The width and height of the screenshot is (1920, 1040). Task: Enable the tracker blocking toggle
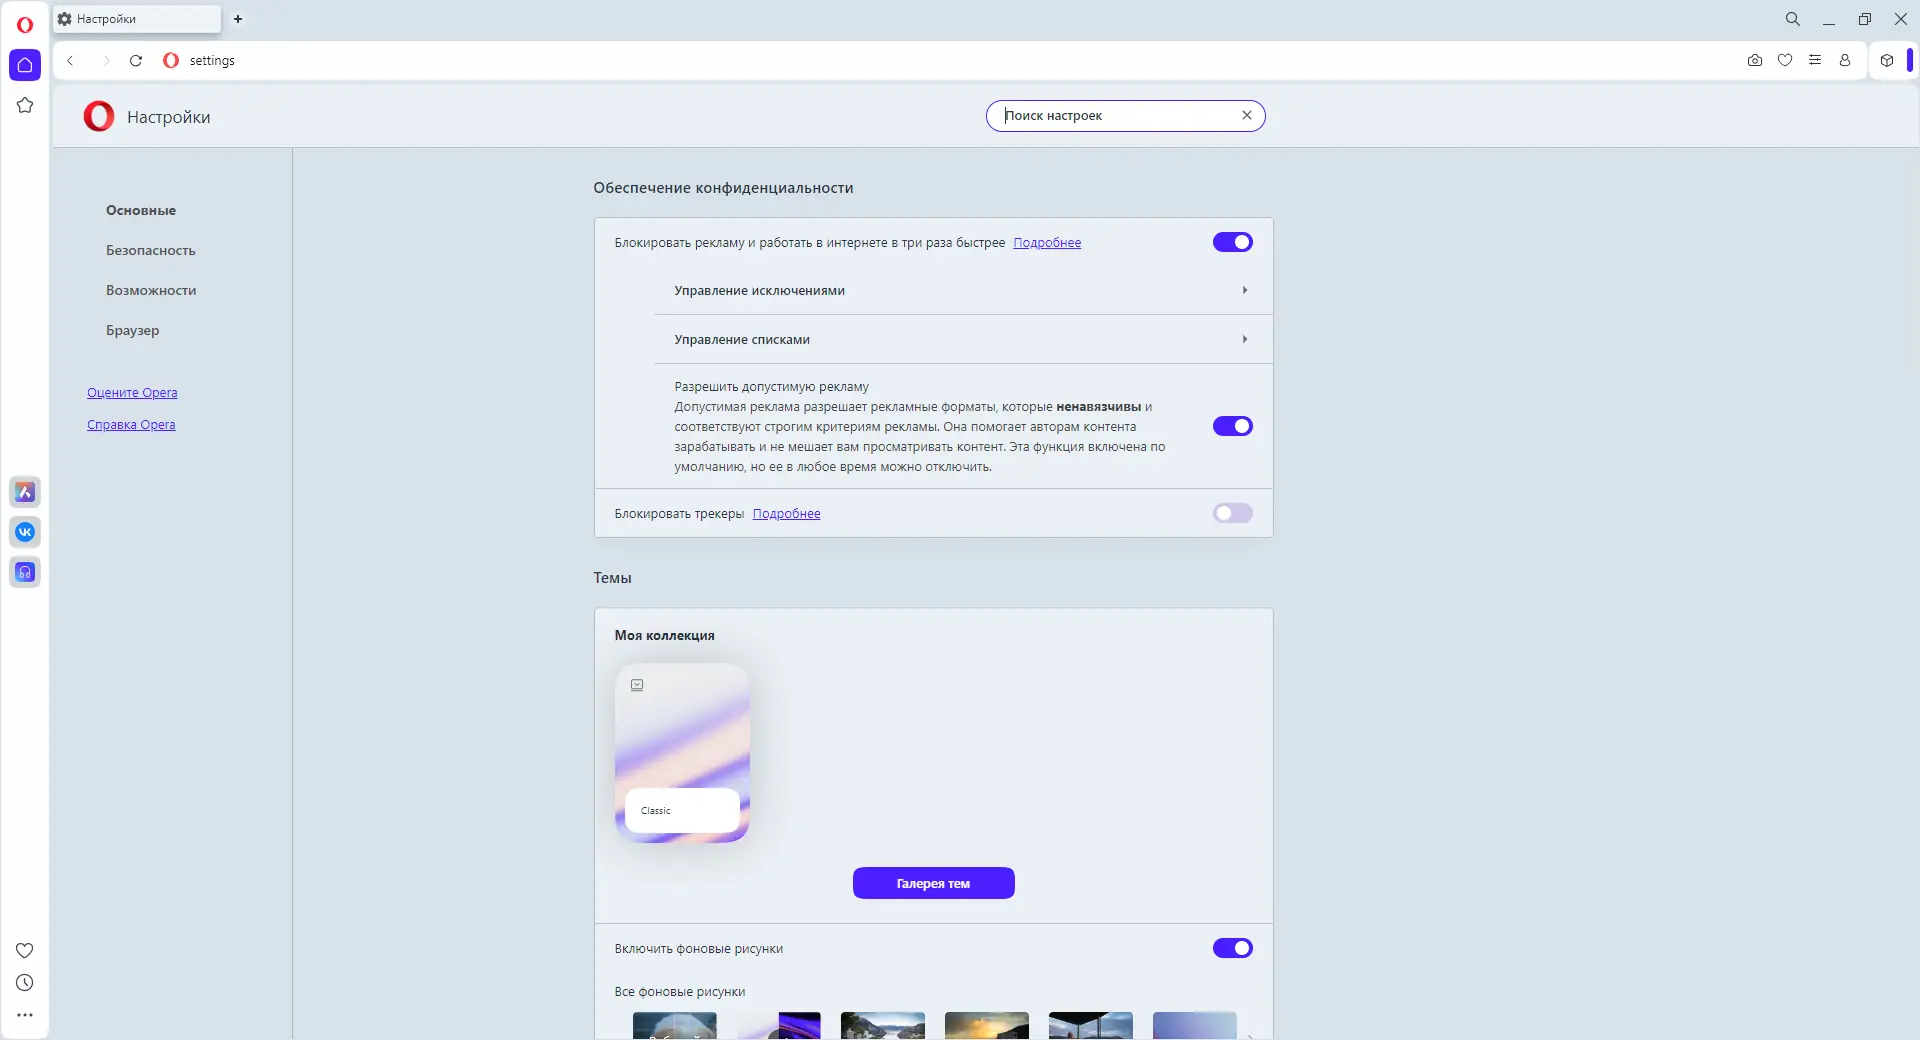coord(1232,513)
